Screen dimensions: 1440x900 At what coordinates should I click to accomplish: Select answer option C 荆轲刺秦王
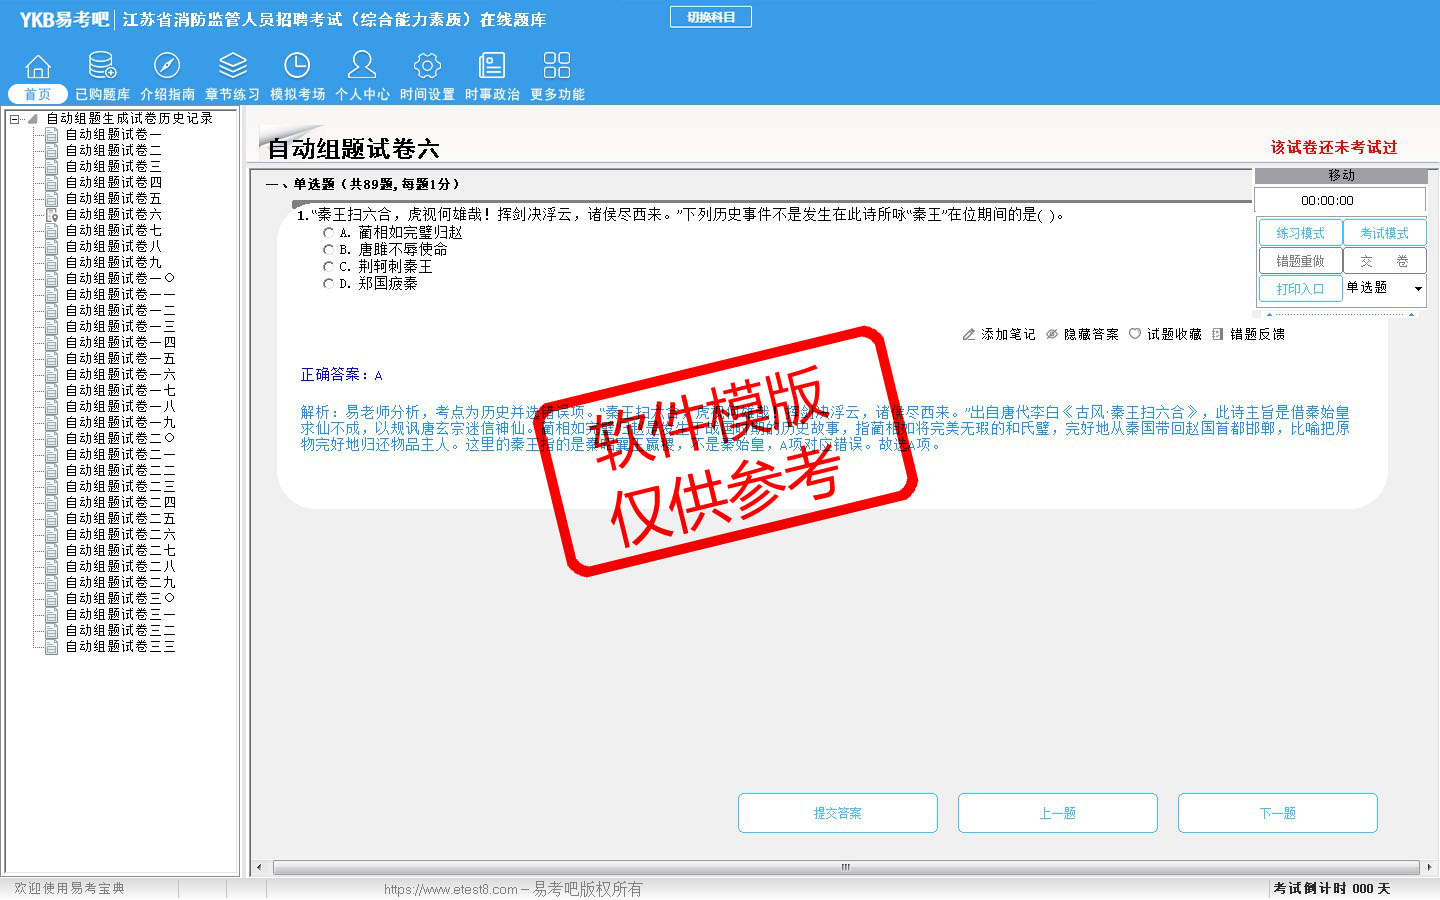point(328,266)
